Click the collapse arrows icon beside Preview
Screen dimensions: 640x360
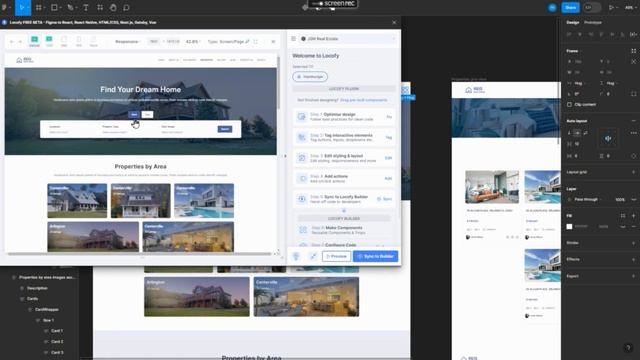click(313, 256)
